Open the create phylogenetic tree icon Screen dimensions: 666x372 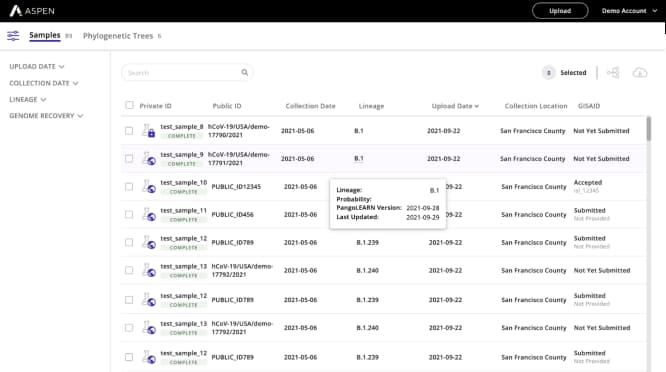613,73
